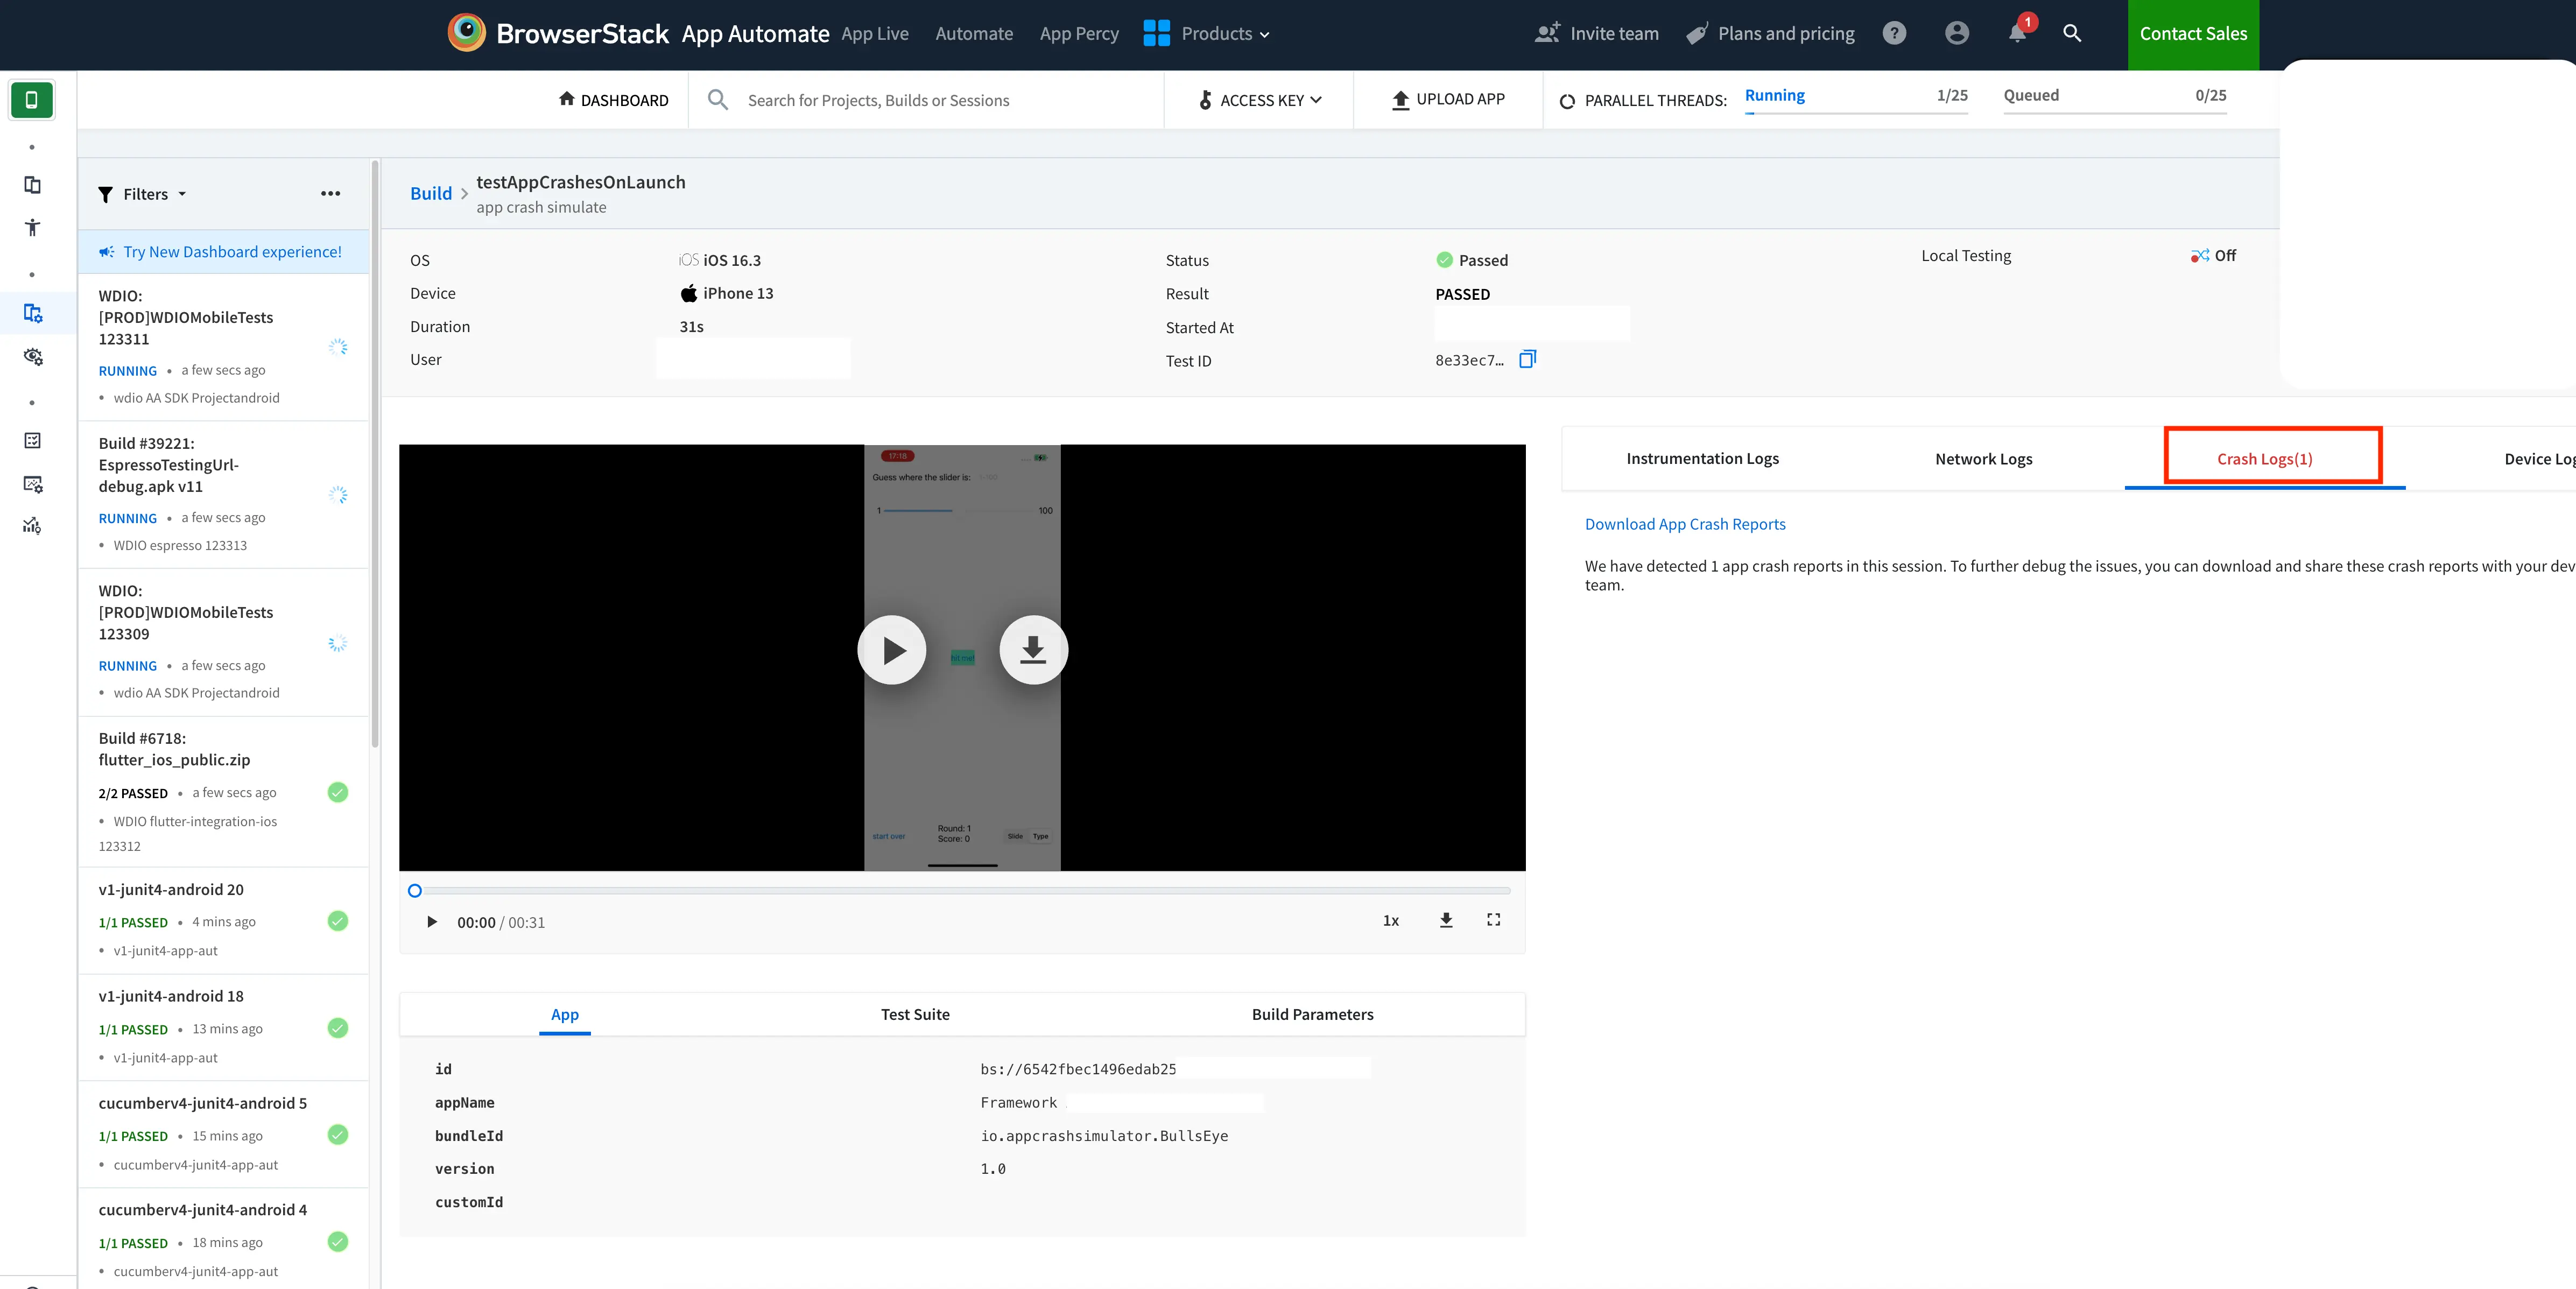Open the accessibility testing sidebar icon
Viewport: 2576px width, 1289px height.
pyautogui.click(x=32, y=227)
